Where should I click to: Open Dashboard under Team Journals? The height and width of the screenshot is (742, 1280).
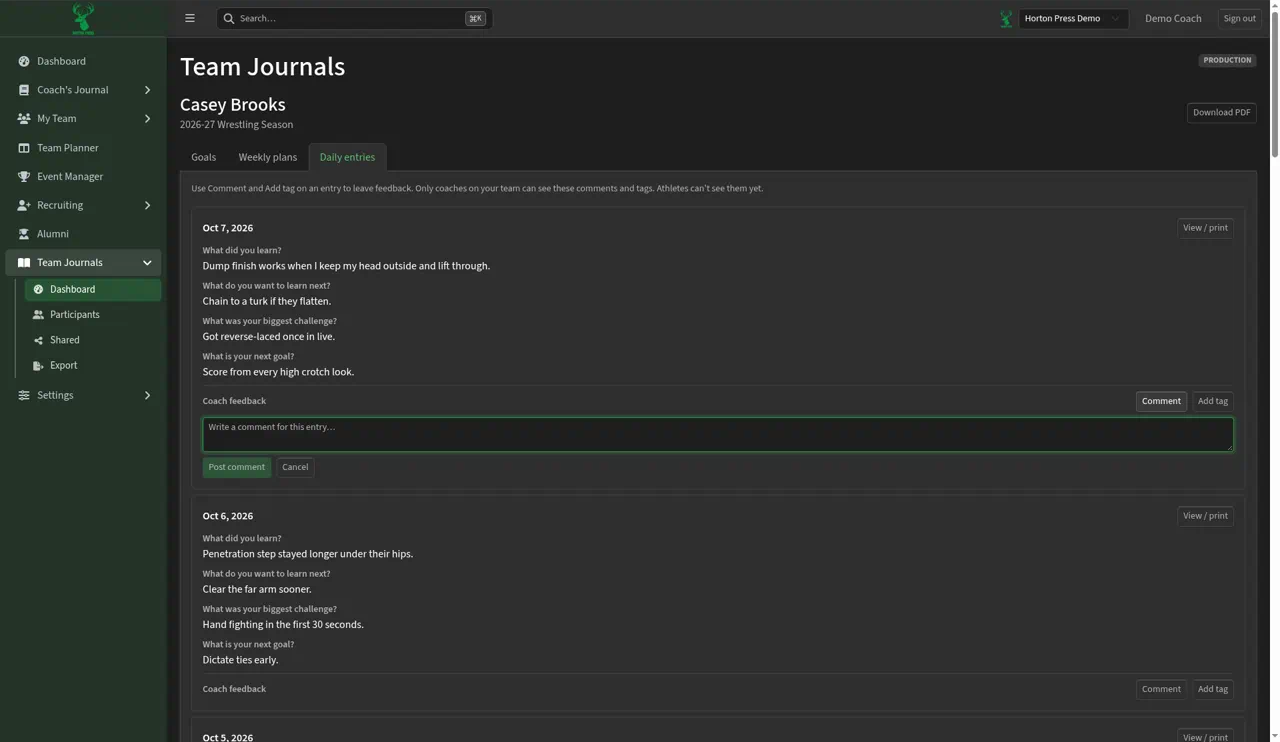click(92, 290)
